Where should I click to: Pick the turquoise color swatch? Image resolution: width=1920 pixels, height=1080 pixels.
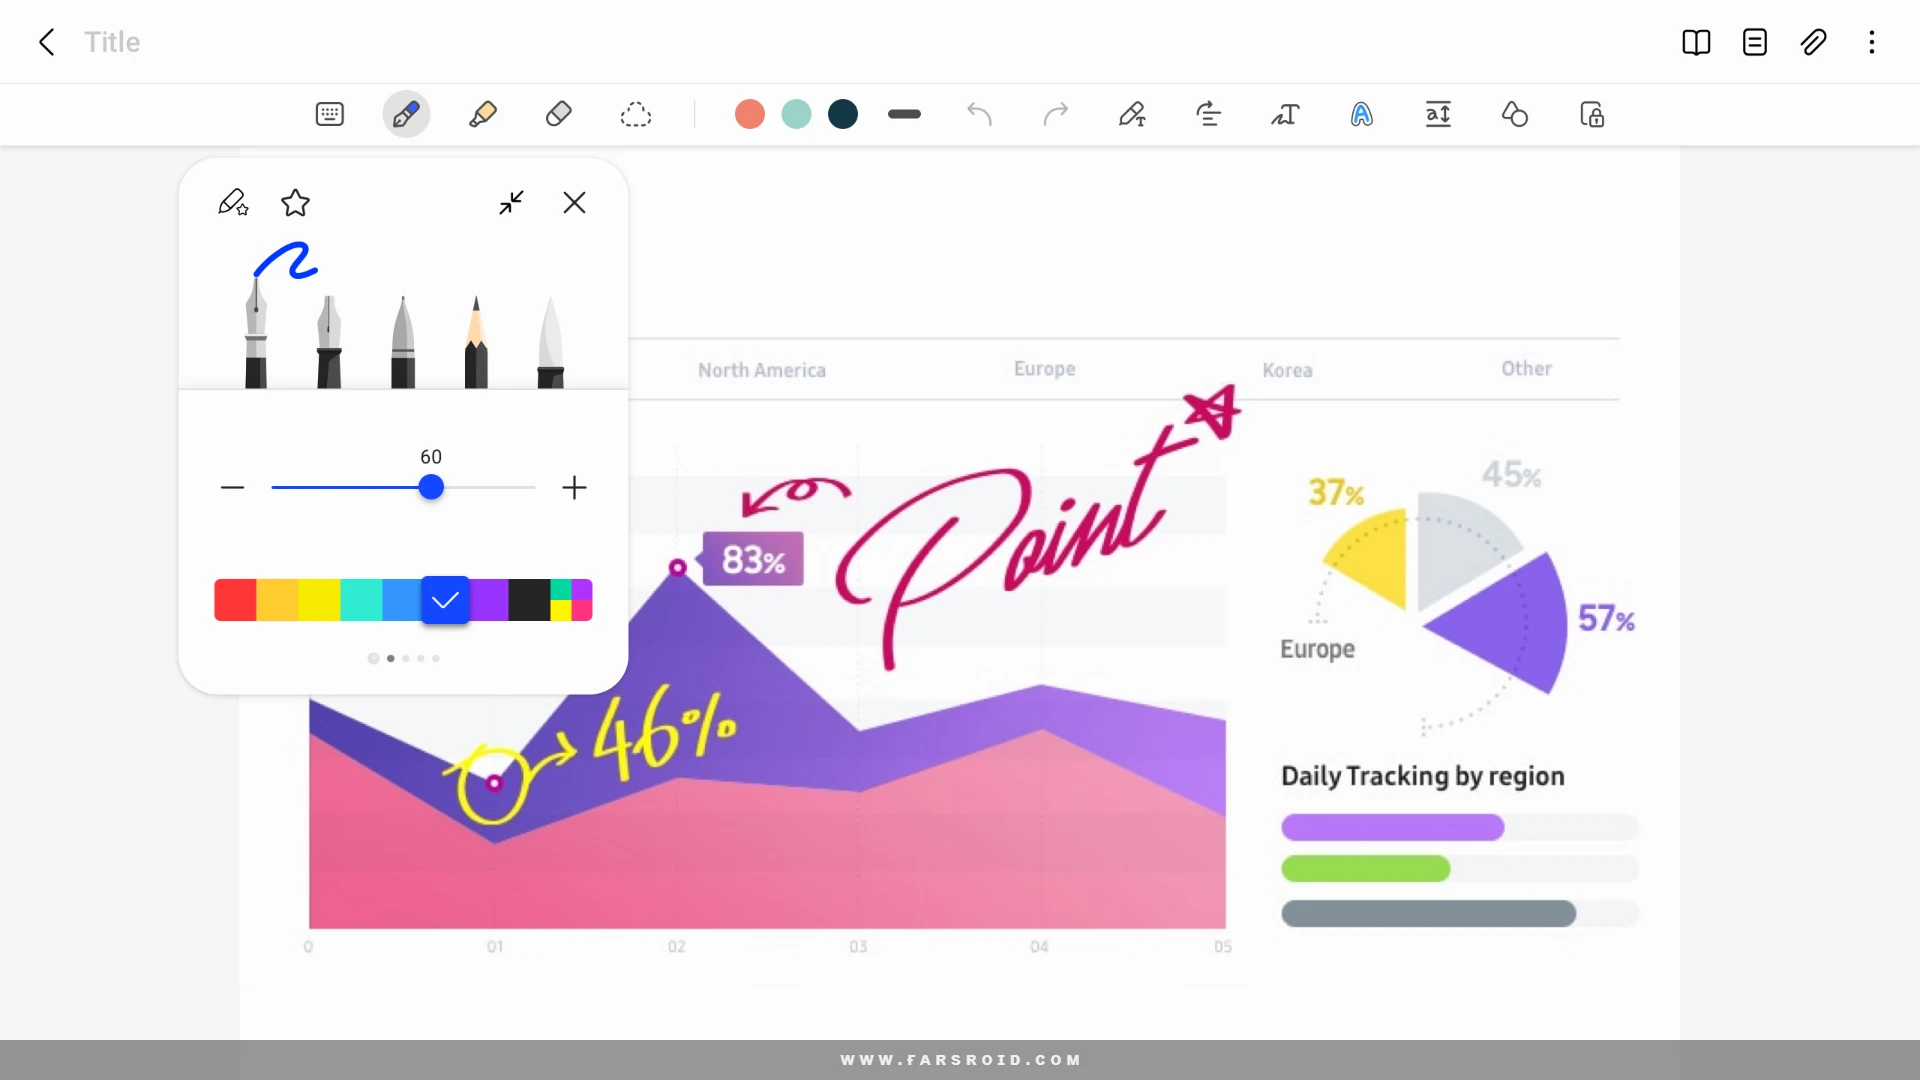click(361, 600)
